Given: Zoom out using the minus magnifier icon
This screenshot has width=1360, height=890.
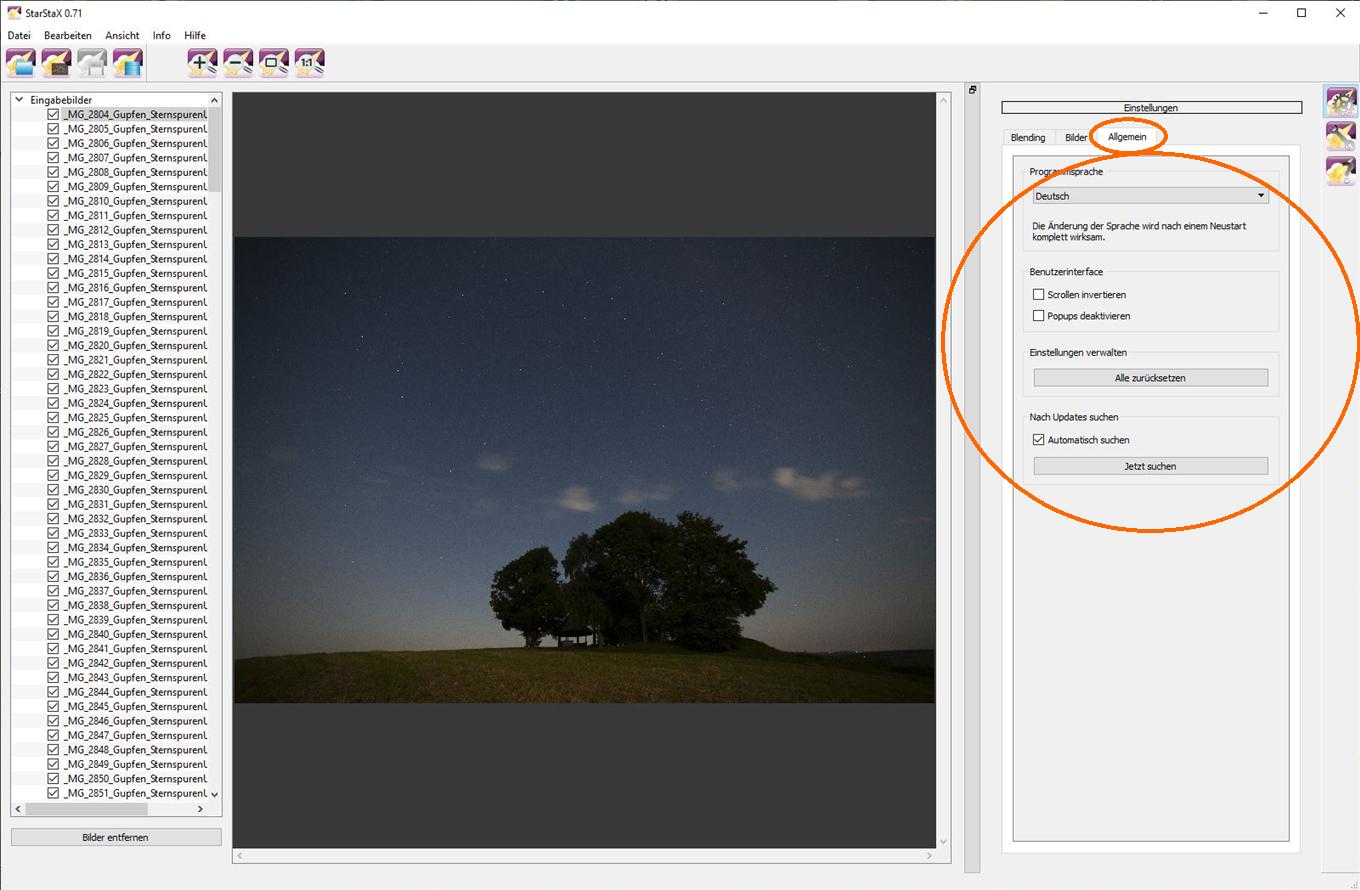Looking at the screenshot, I should [238, 63].
